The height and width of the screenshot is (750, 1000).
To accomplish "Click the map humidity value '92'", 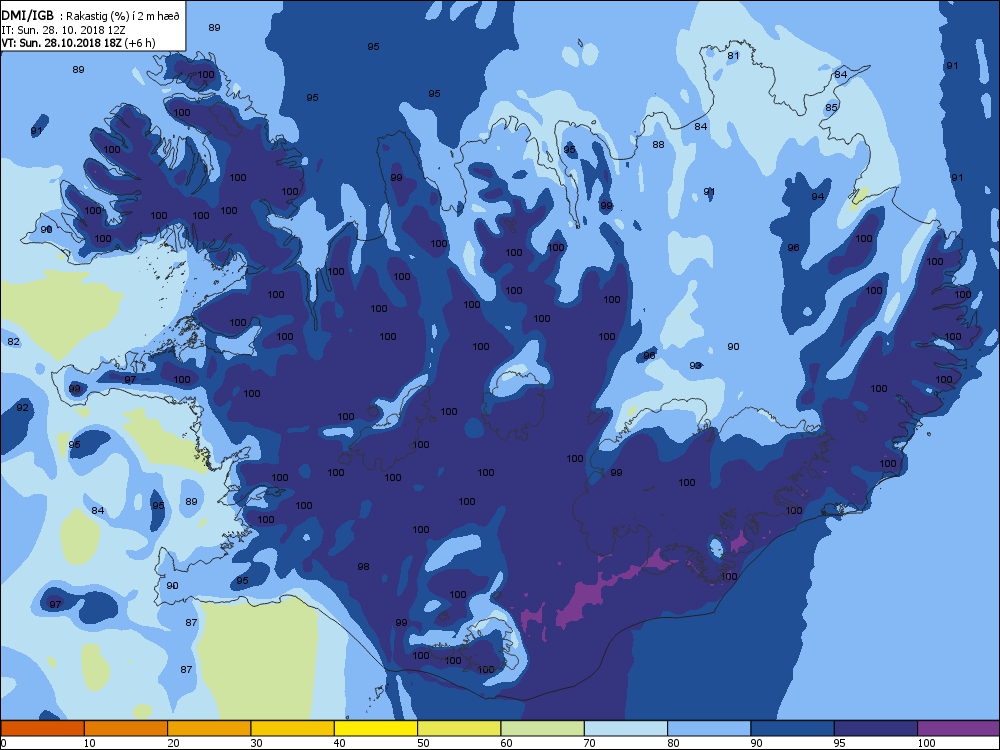I will pos(22,408).
